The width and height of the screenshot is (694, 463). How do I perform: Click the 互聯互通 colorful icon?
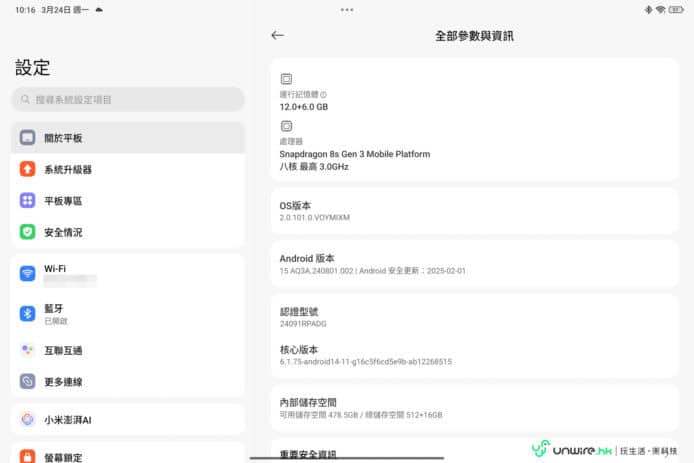(x=28, y=350)
